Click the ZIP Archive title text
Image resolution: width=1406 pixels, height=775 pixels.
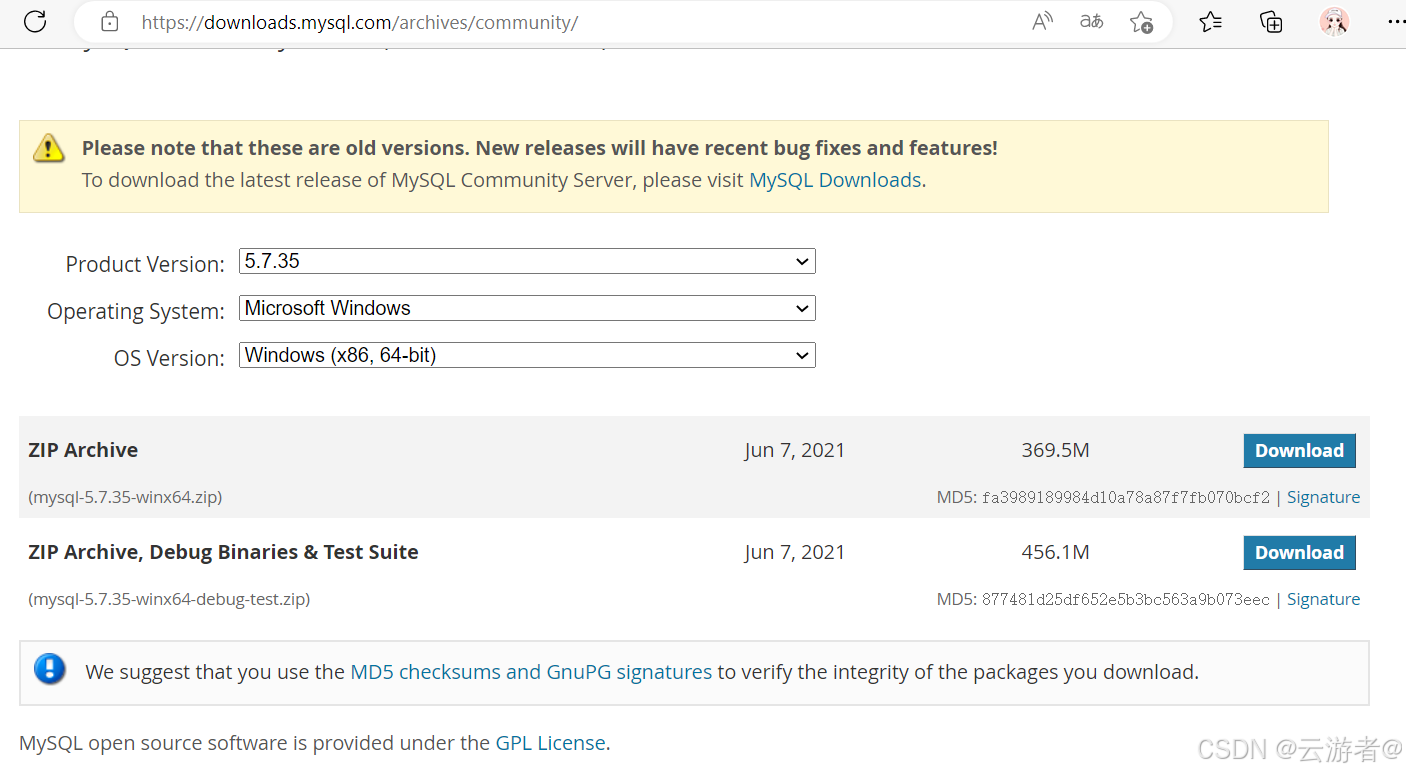pyautogui.click(x=83, y=450)
